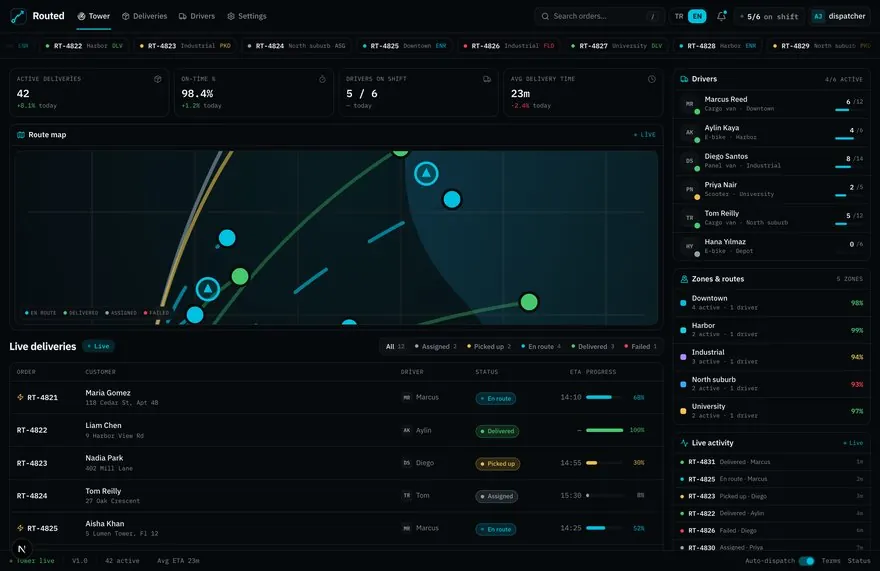Click the Zones & routes panel icon

[684, 279]
